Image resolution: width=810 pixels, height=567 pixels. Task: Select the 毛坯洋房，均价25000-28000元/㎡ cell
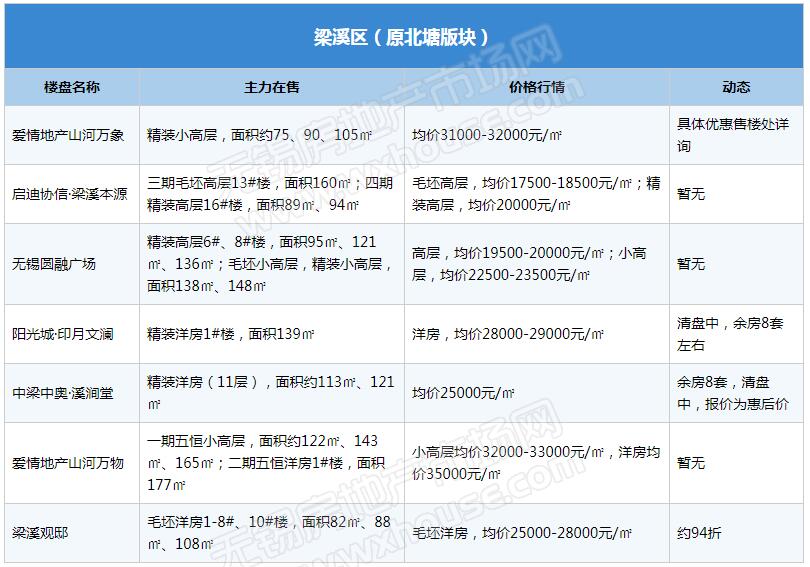[x=522, y=533]
